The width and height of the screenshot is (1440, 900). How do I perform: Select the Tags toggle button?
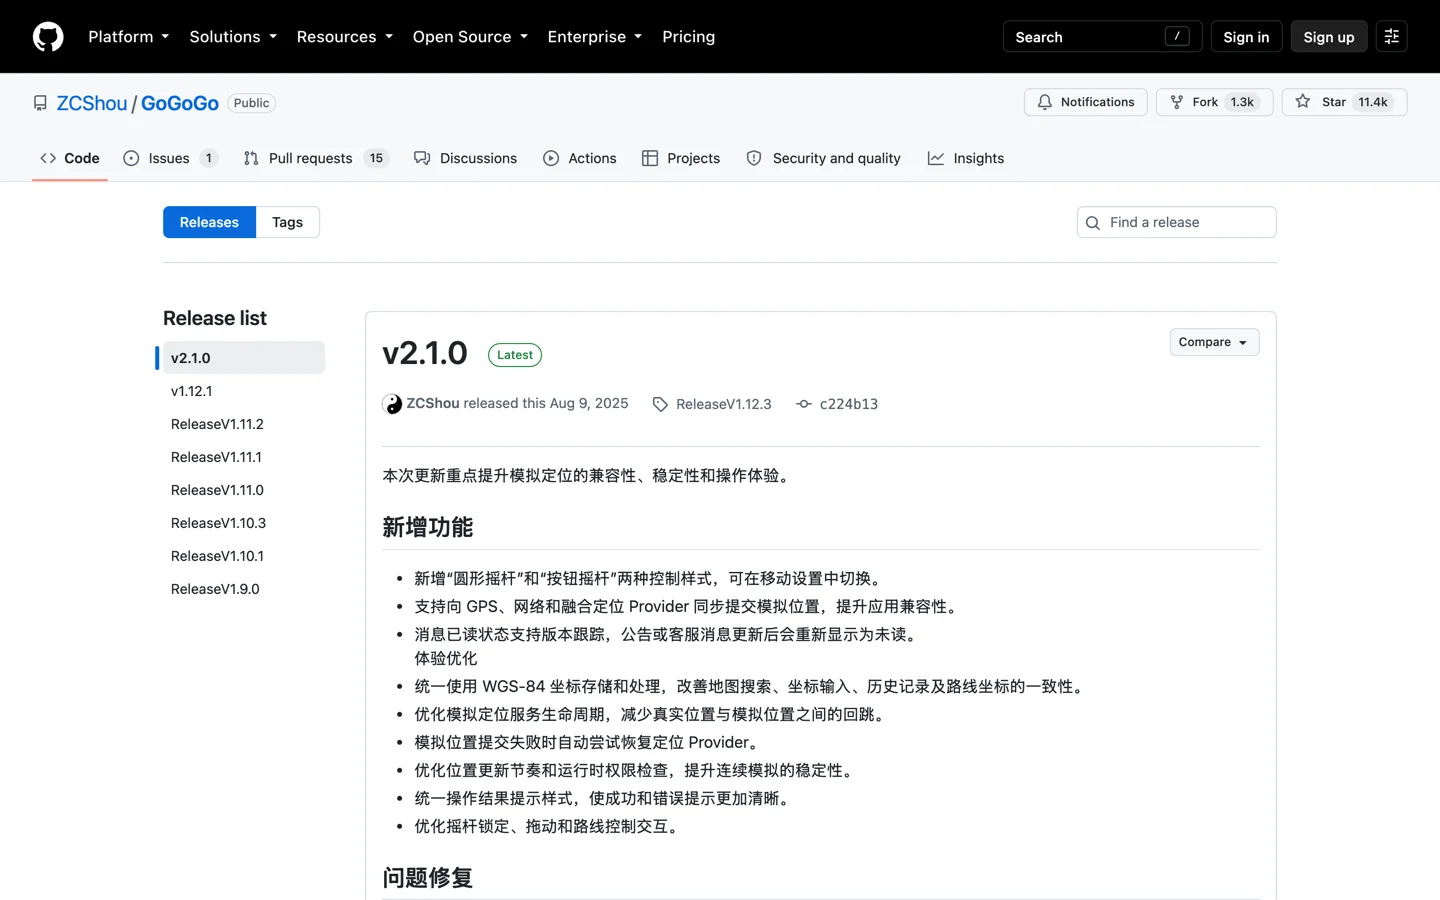click(287, 222)
